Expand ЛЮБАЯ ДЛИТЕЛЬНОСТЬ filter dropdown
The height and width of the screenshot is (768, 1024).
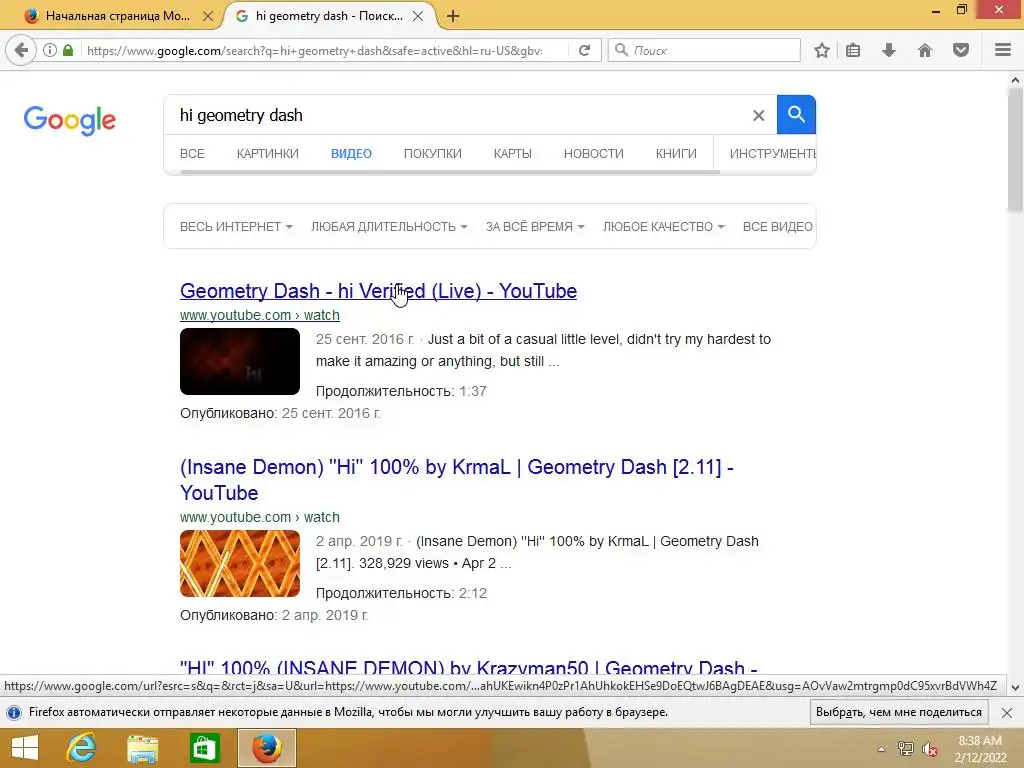(x=389, y=227)
